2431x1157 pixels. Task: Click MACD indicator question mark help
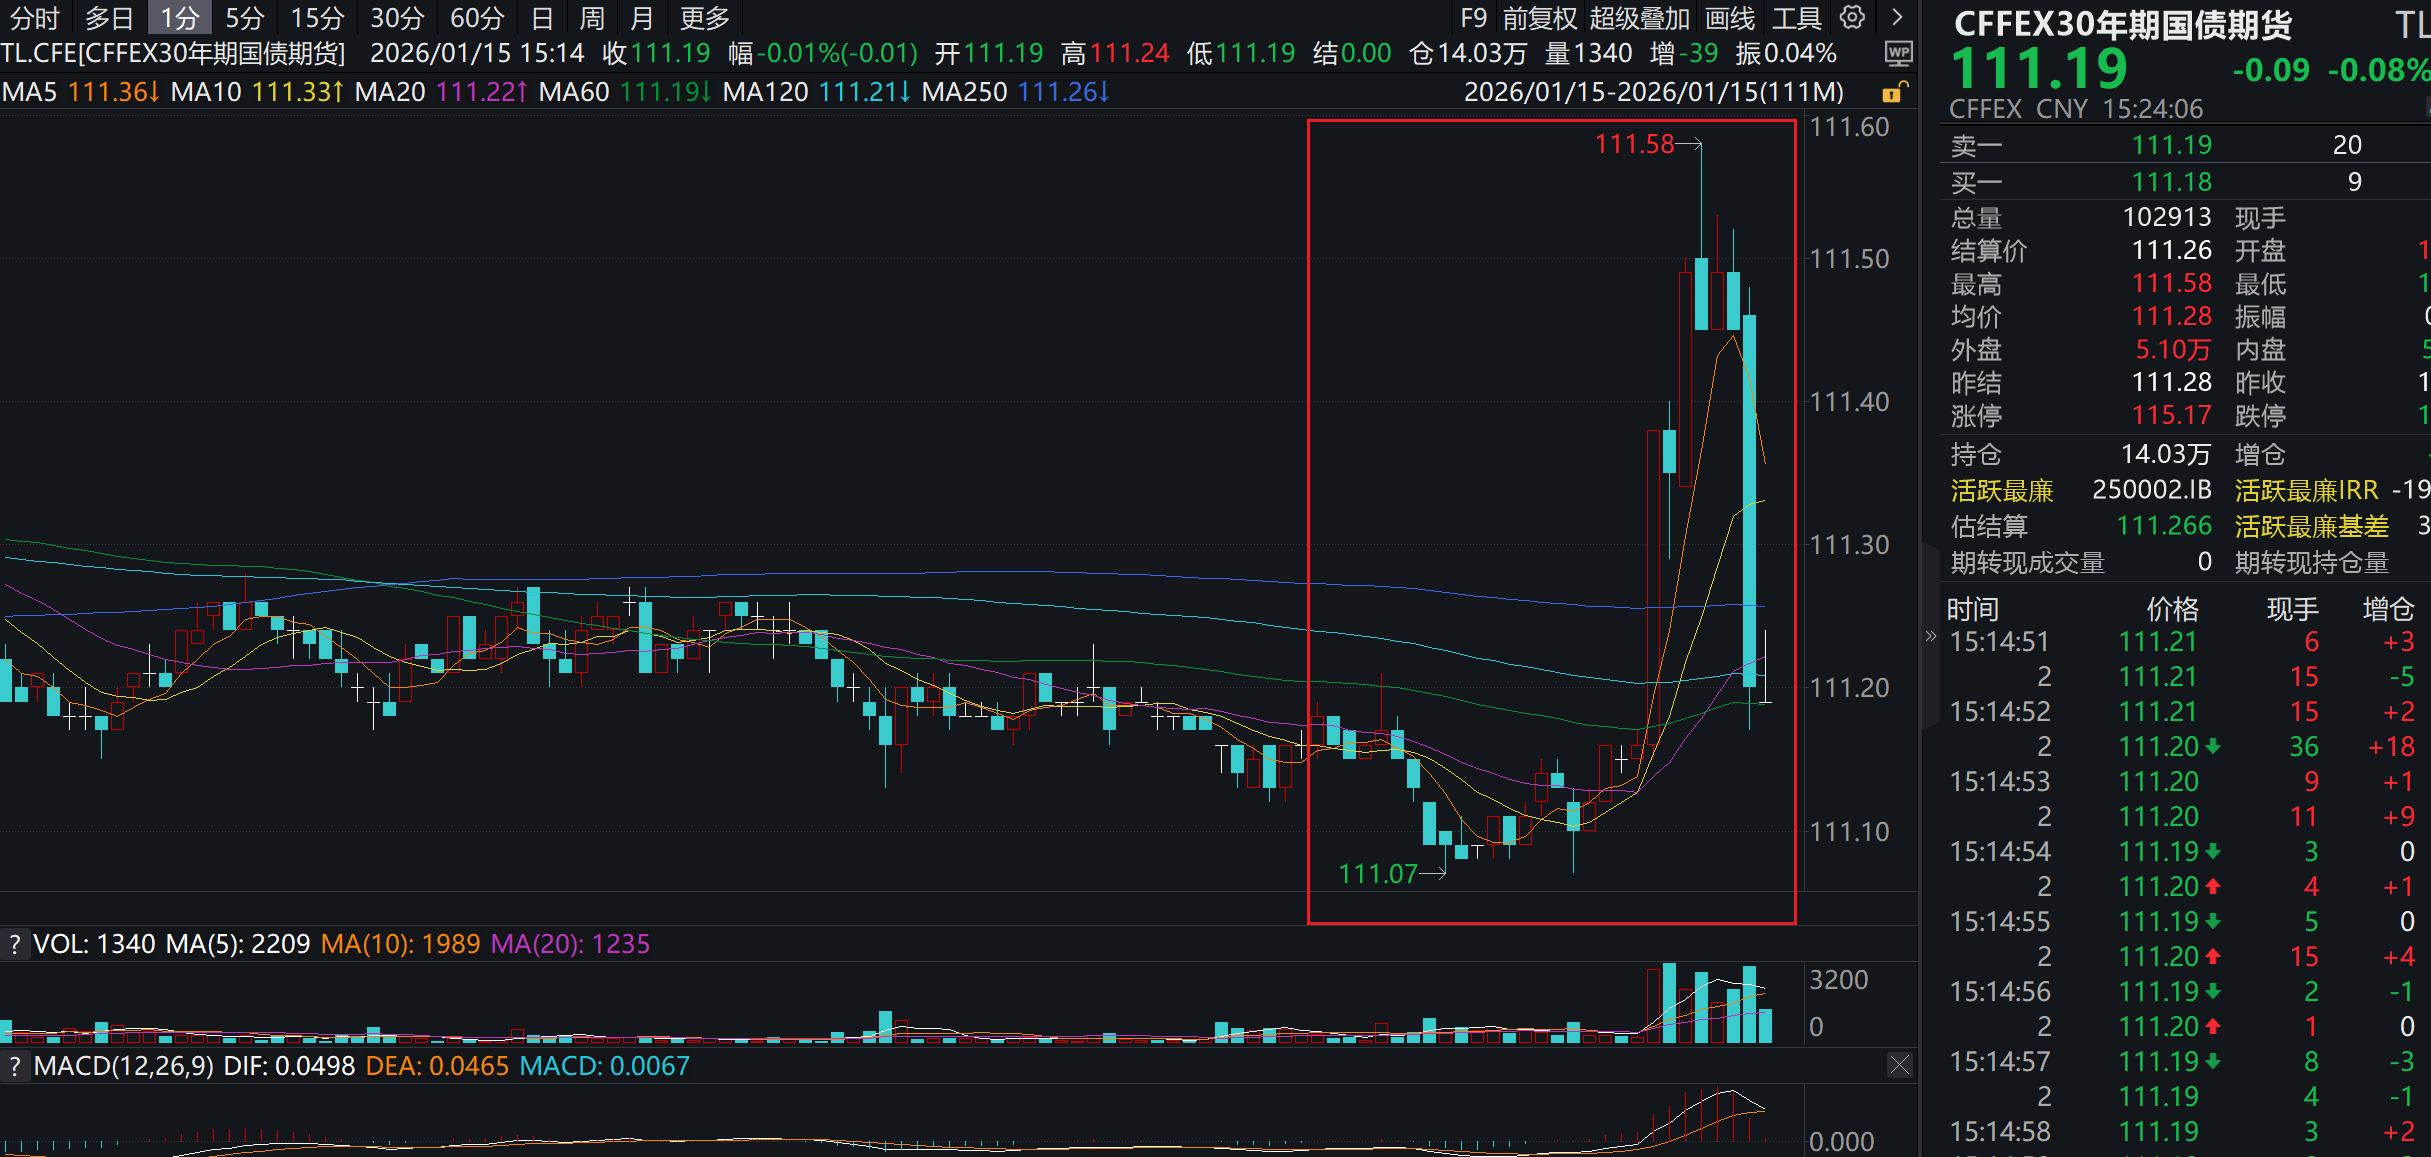[x=14, y=1066]
